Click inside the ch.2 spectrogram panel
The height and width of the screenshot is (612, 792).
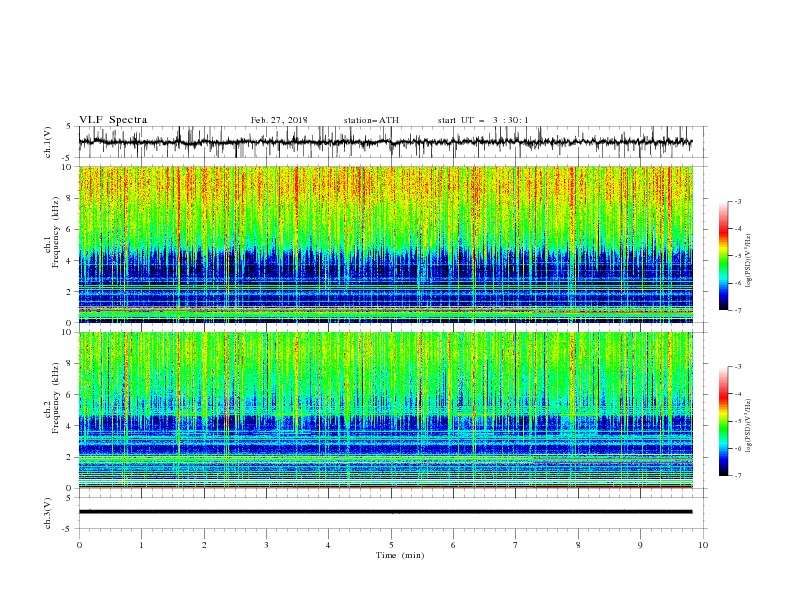tap(386, 410)
